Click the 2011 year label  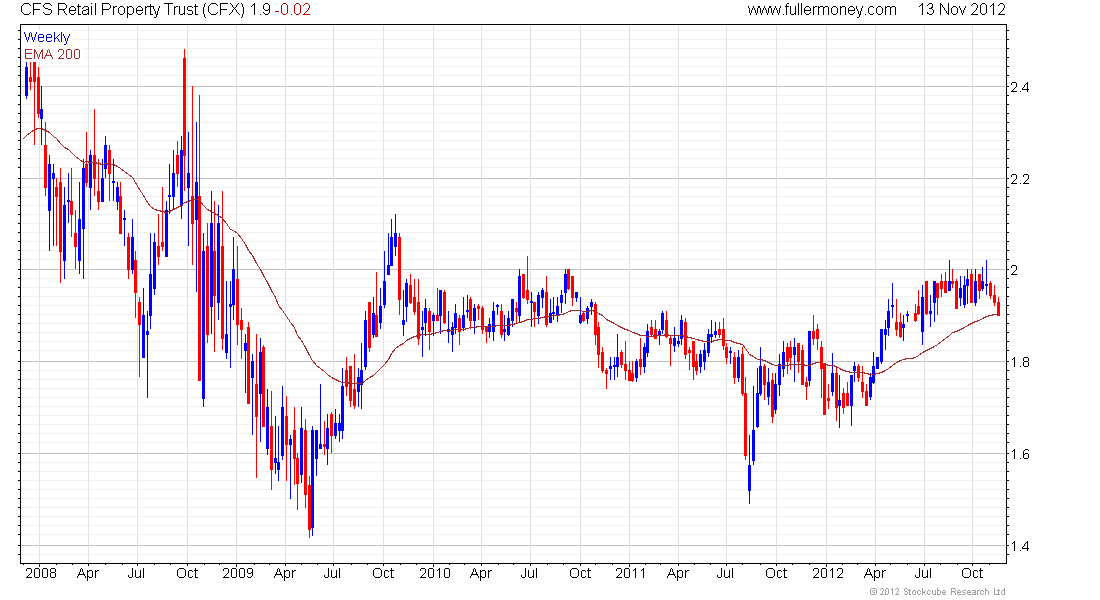click(631, 573)
